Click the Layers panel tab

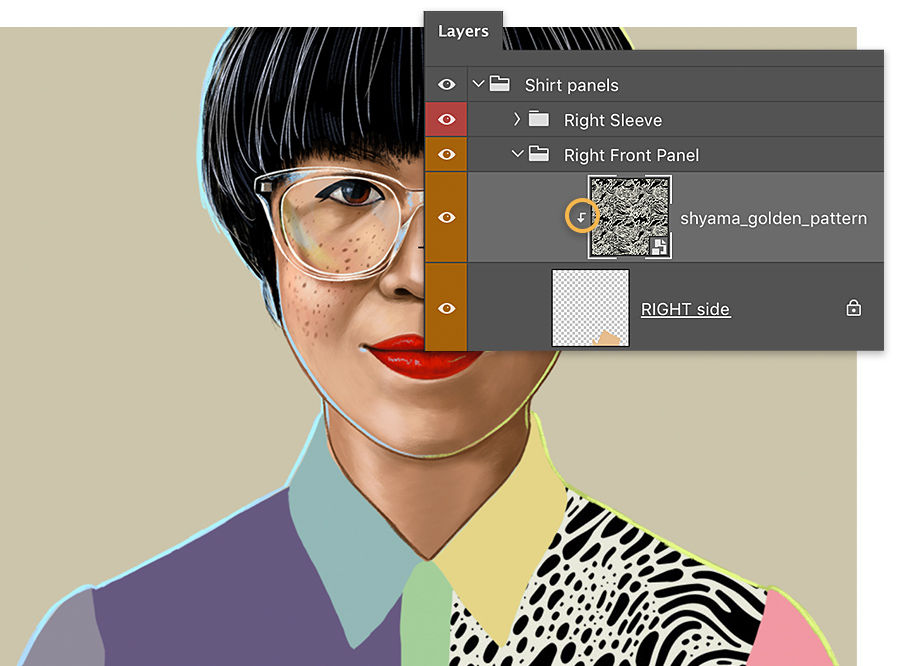pyautogui.click(x=463, y=31)
